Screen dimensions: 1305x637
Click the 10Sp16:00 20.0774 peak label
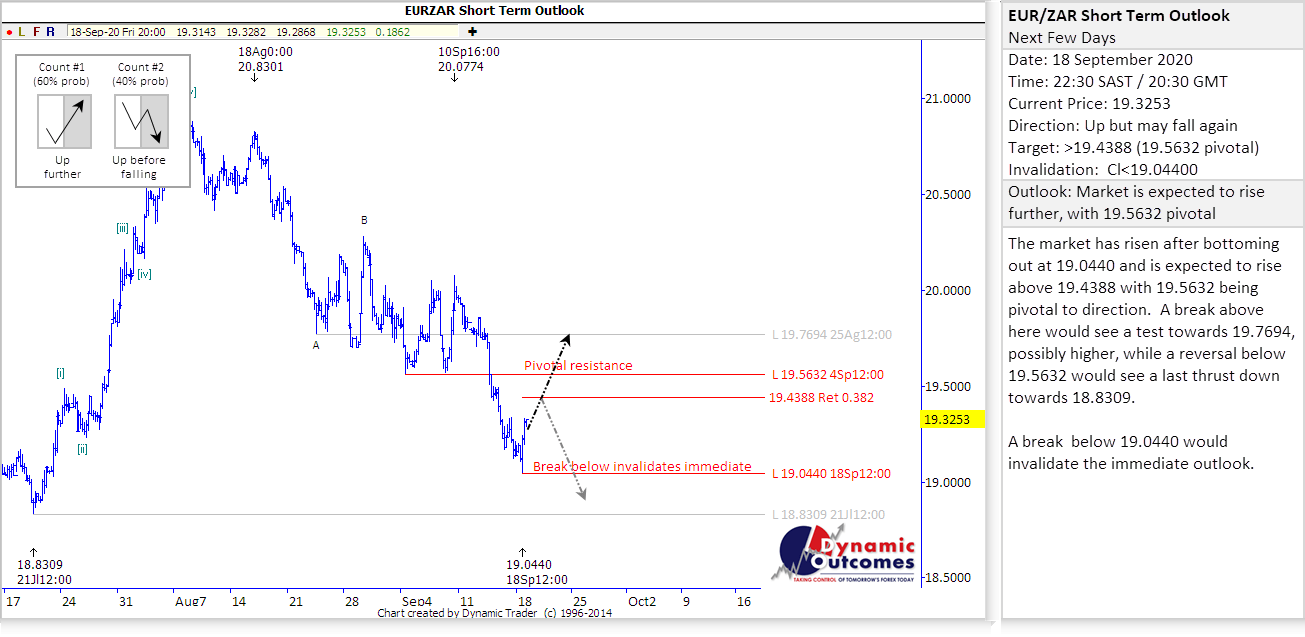point(468,58)
